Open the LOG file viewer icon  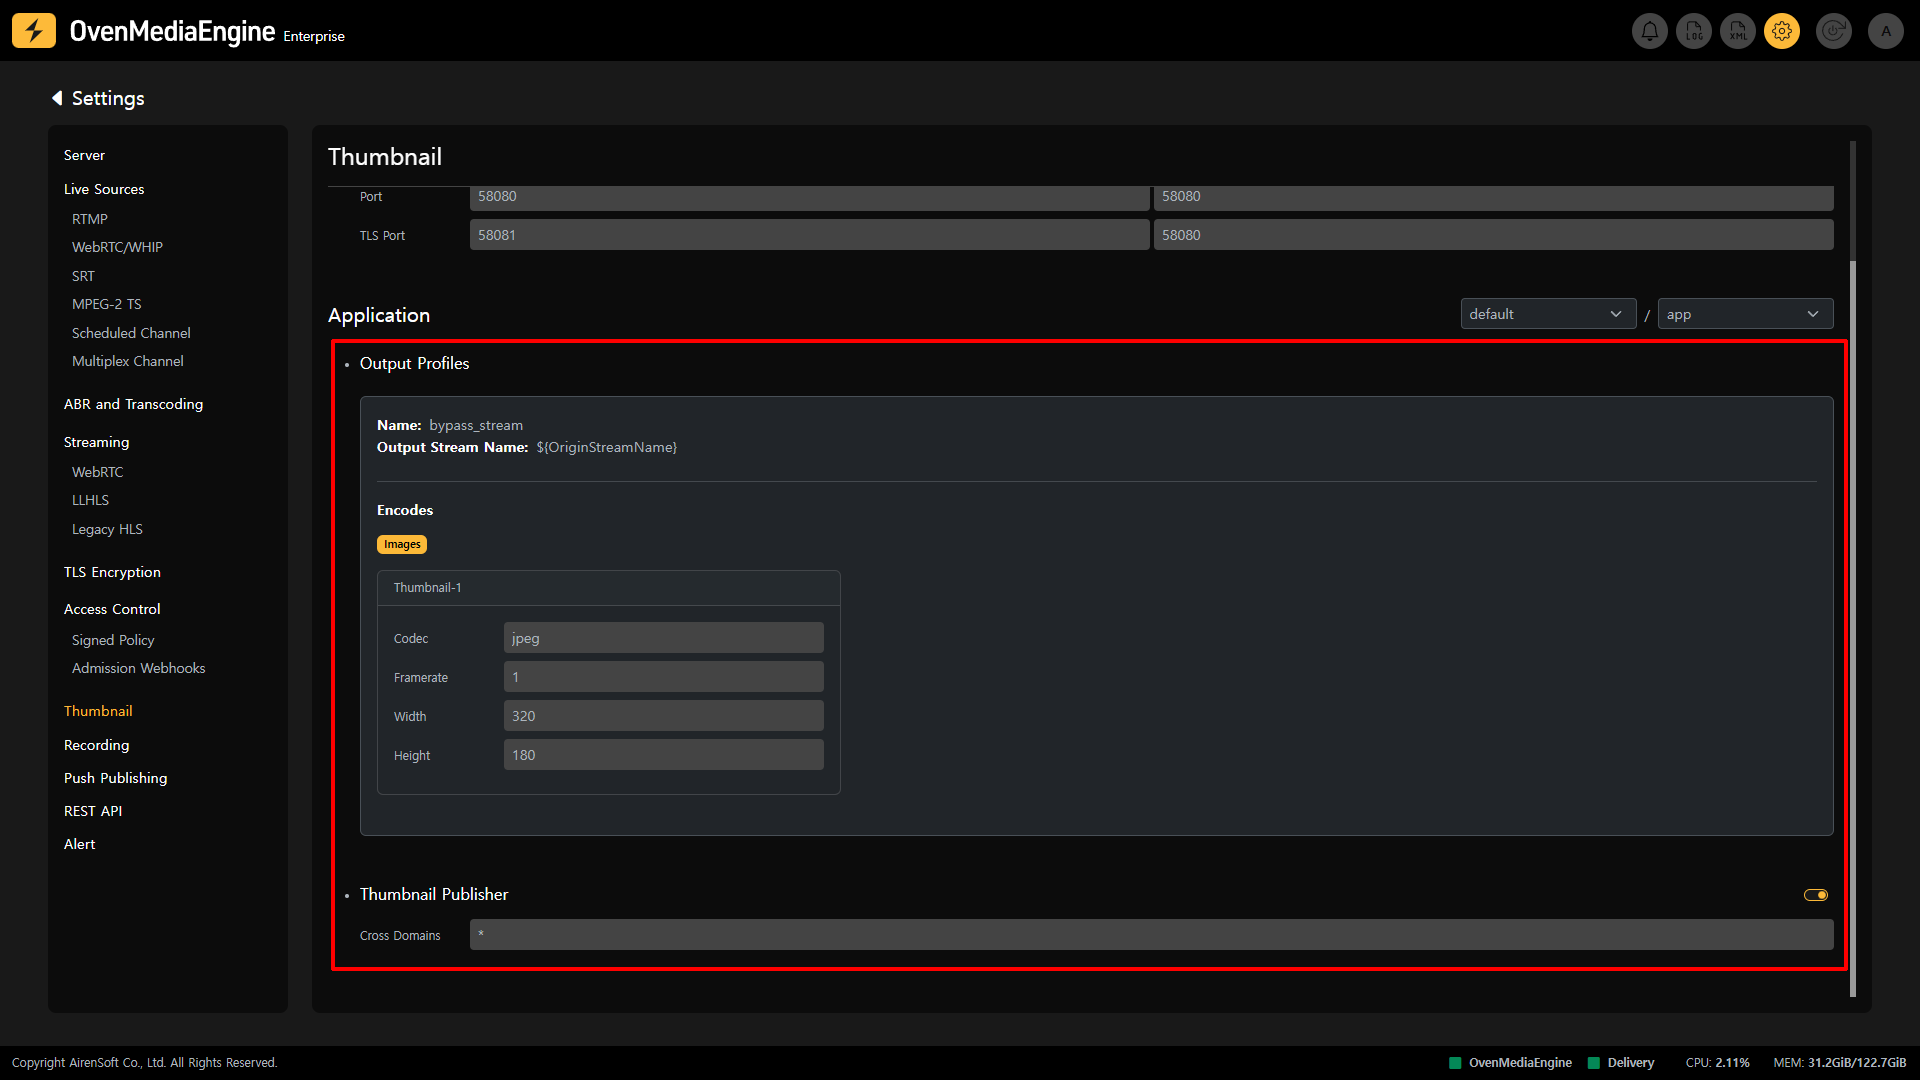1694,31
